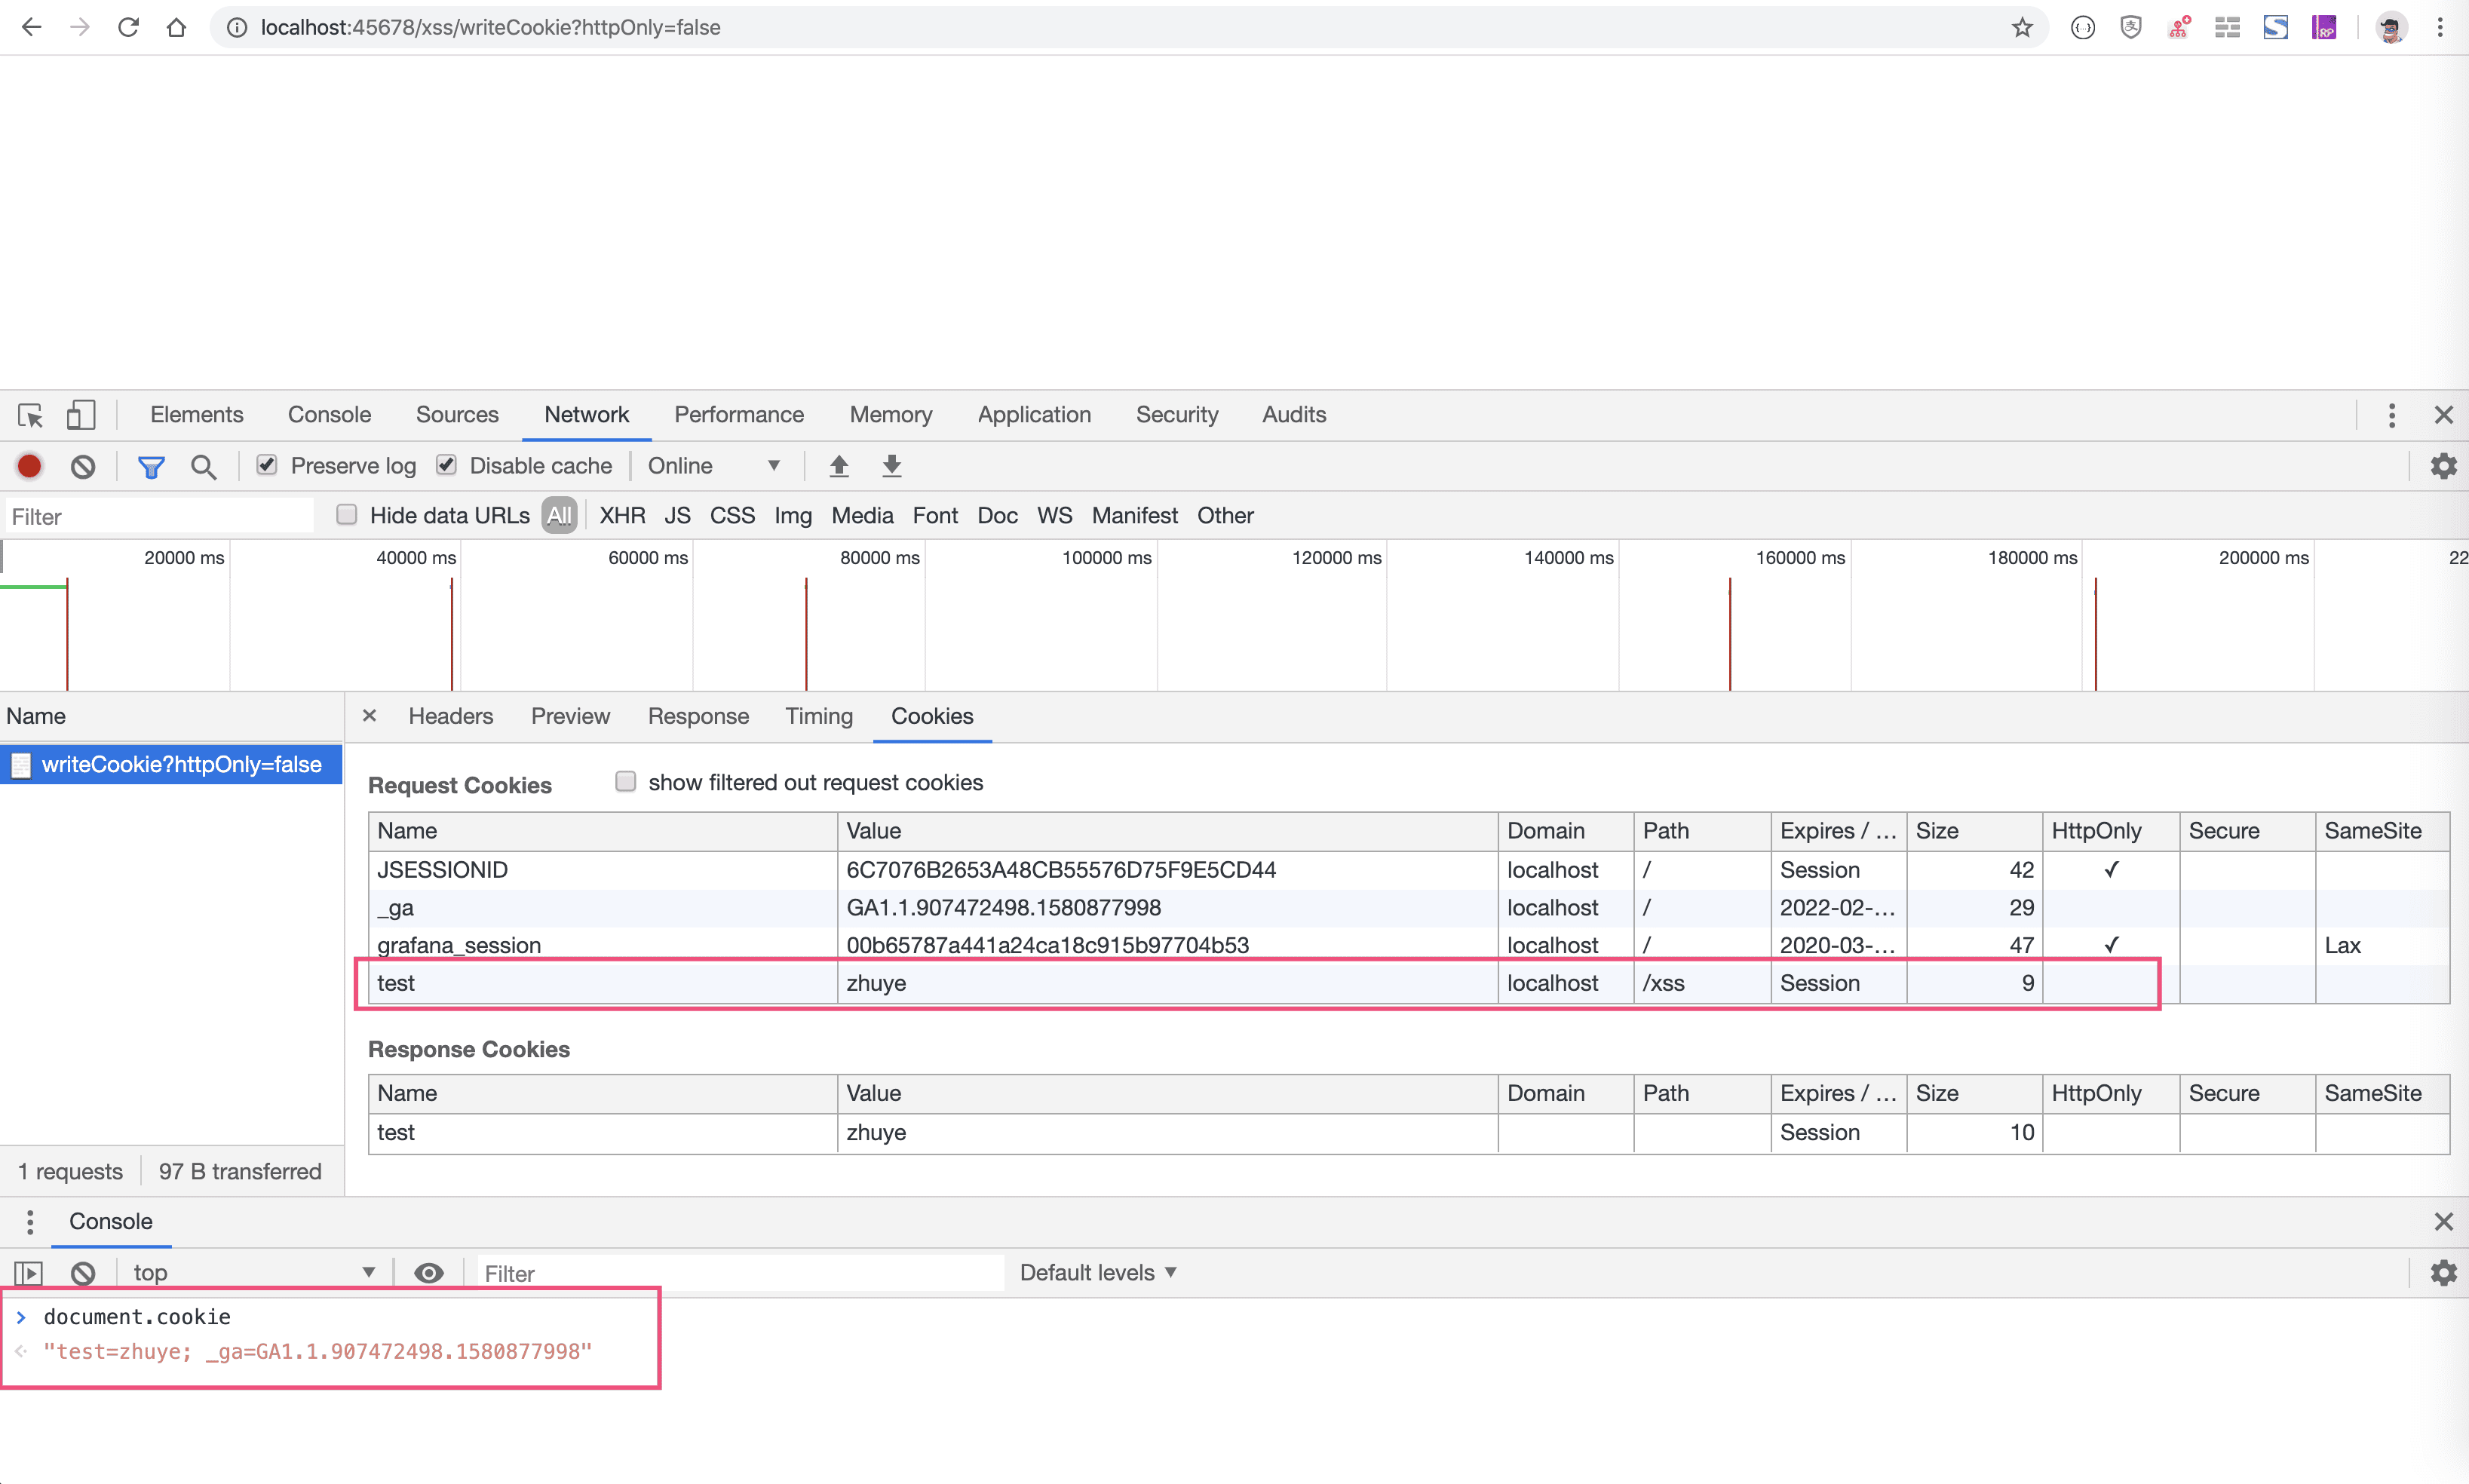Click the record network log button
This screenshot has height=1484, width=2469.
(x=29, y=466)
